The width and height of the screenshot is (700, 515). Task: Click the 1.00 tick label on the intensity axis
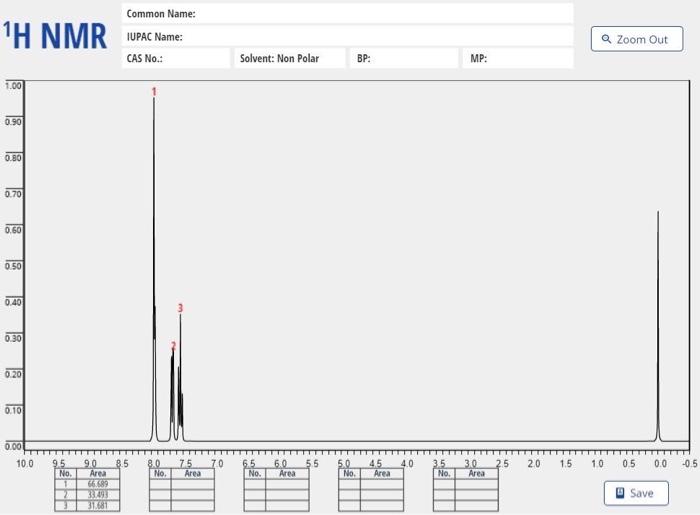pyautogui.click(x=13, y=86)
